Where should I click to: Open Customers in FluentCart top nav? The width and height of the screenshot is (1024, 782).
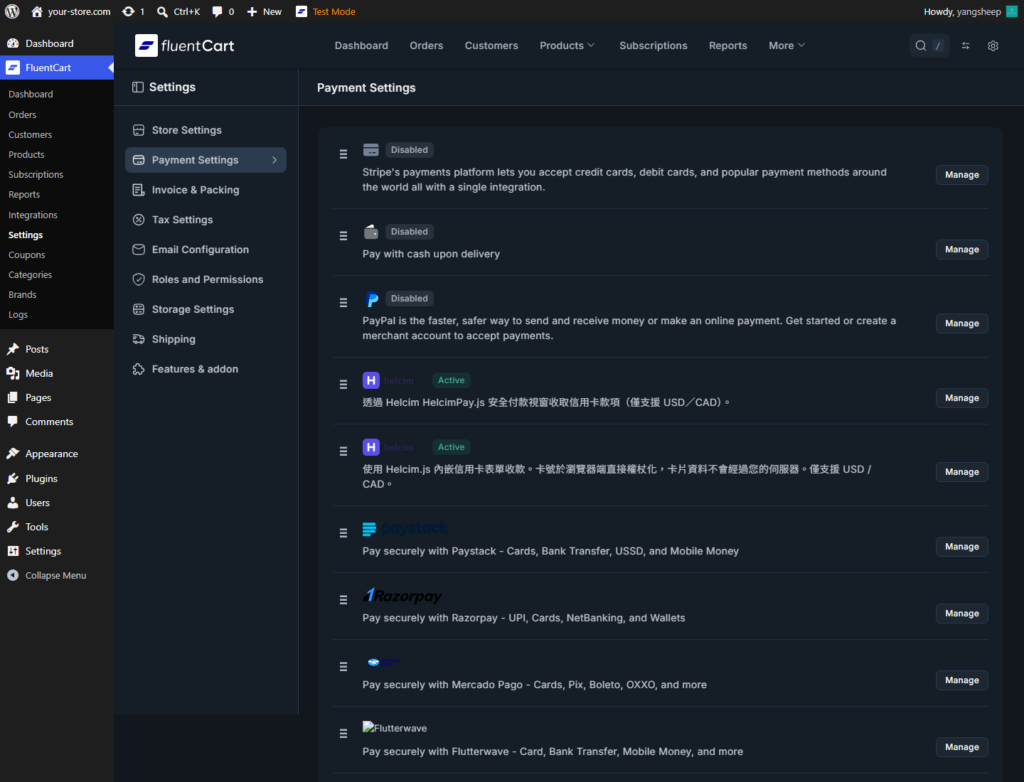[491, 46]
